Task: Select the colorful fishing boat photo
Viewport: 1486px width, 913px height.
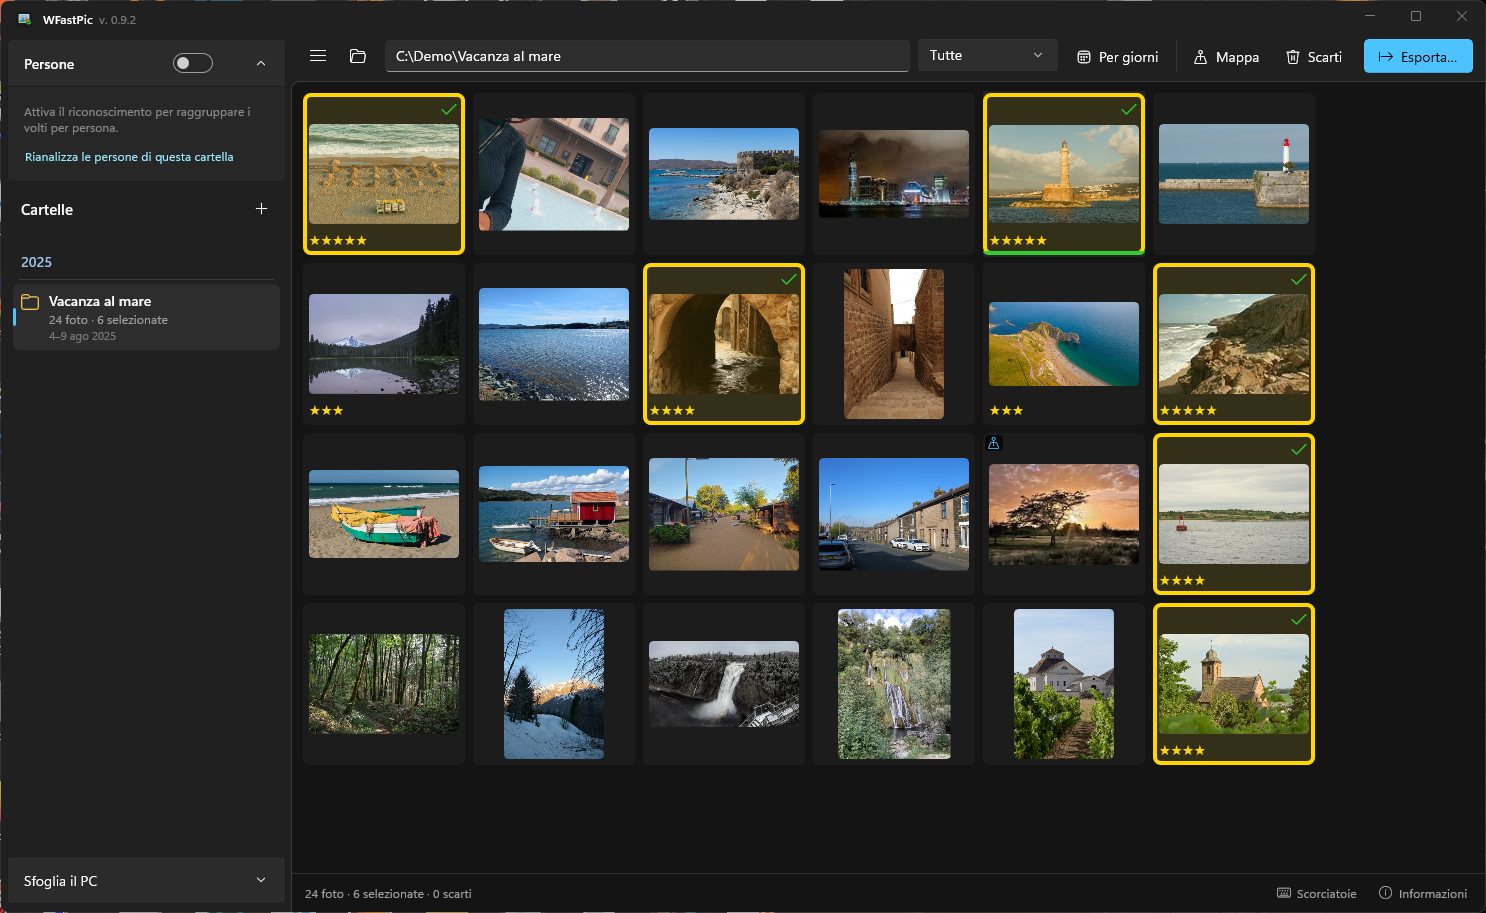Action: [384, 514]
